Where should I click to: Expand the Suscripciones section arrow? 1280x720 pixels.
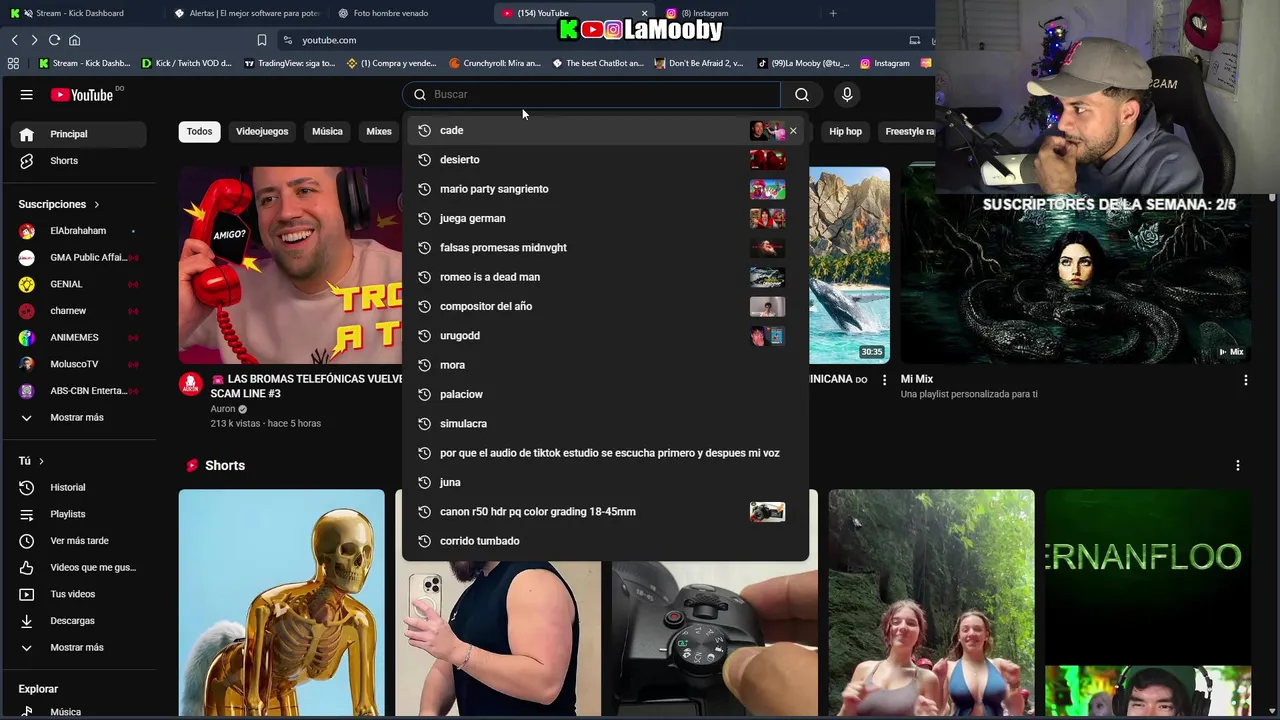pyautogui.click(x=97, y=204)
